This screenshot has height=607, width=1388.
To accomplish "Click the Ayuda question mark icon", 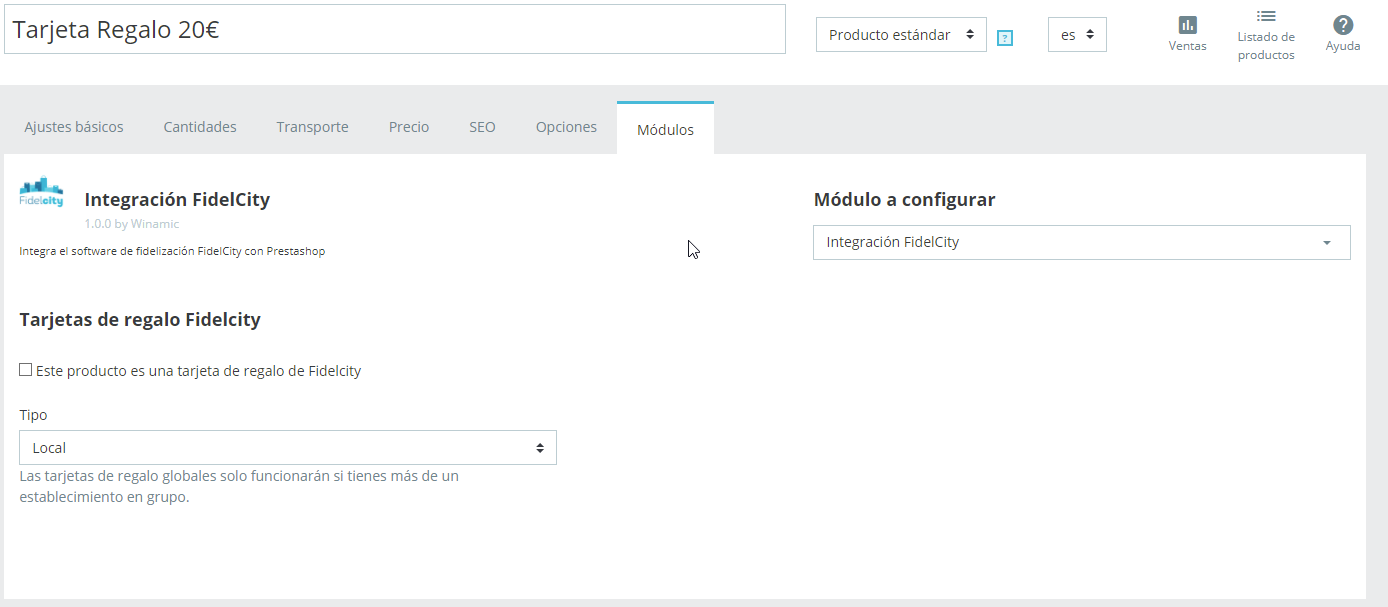I will click(x=1343, y=25).
